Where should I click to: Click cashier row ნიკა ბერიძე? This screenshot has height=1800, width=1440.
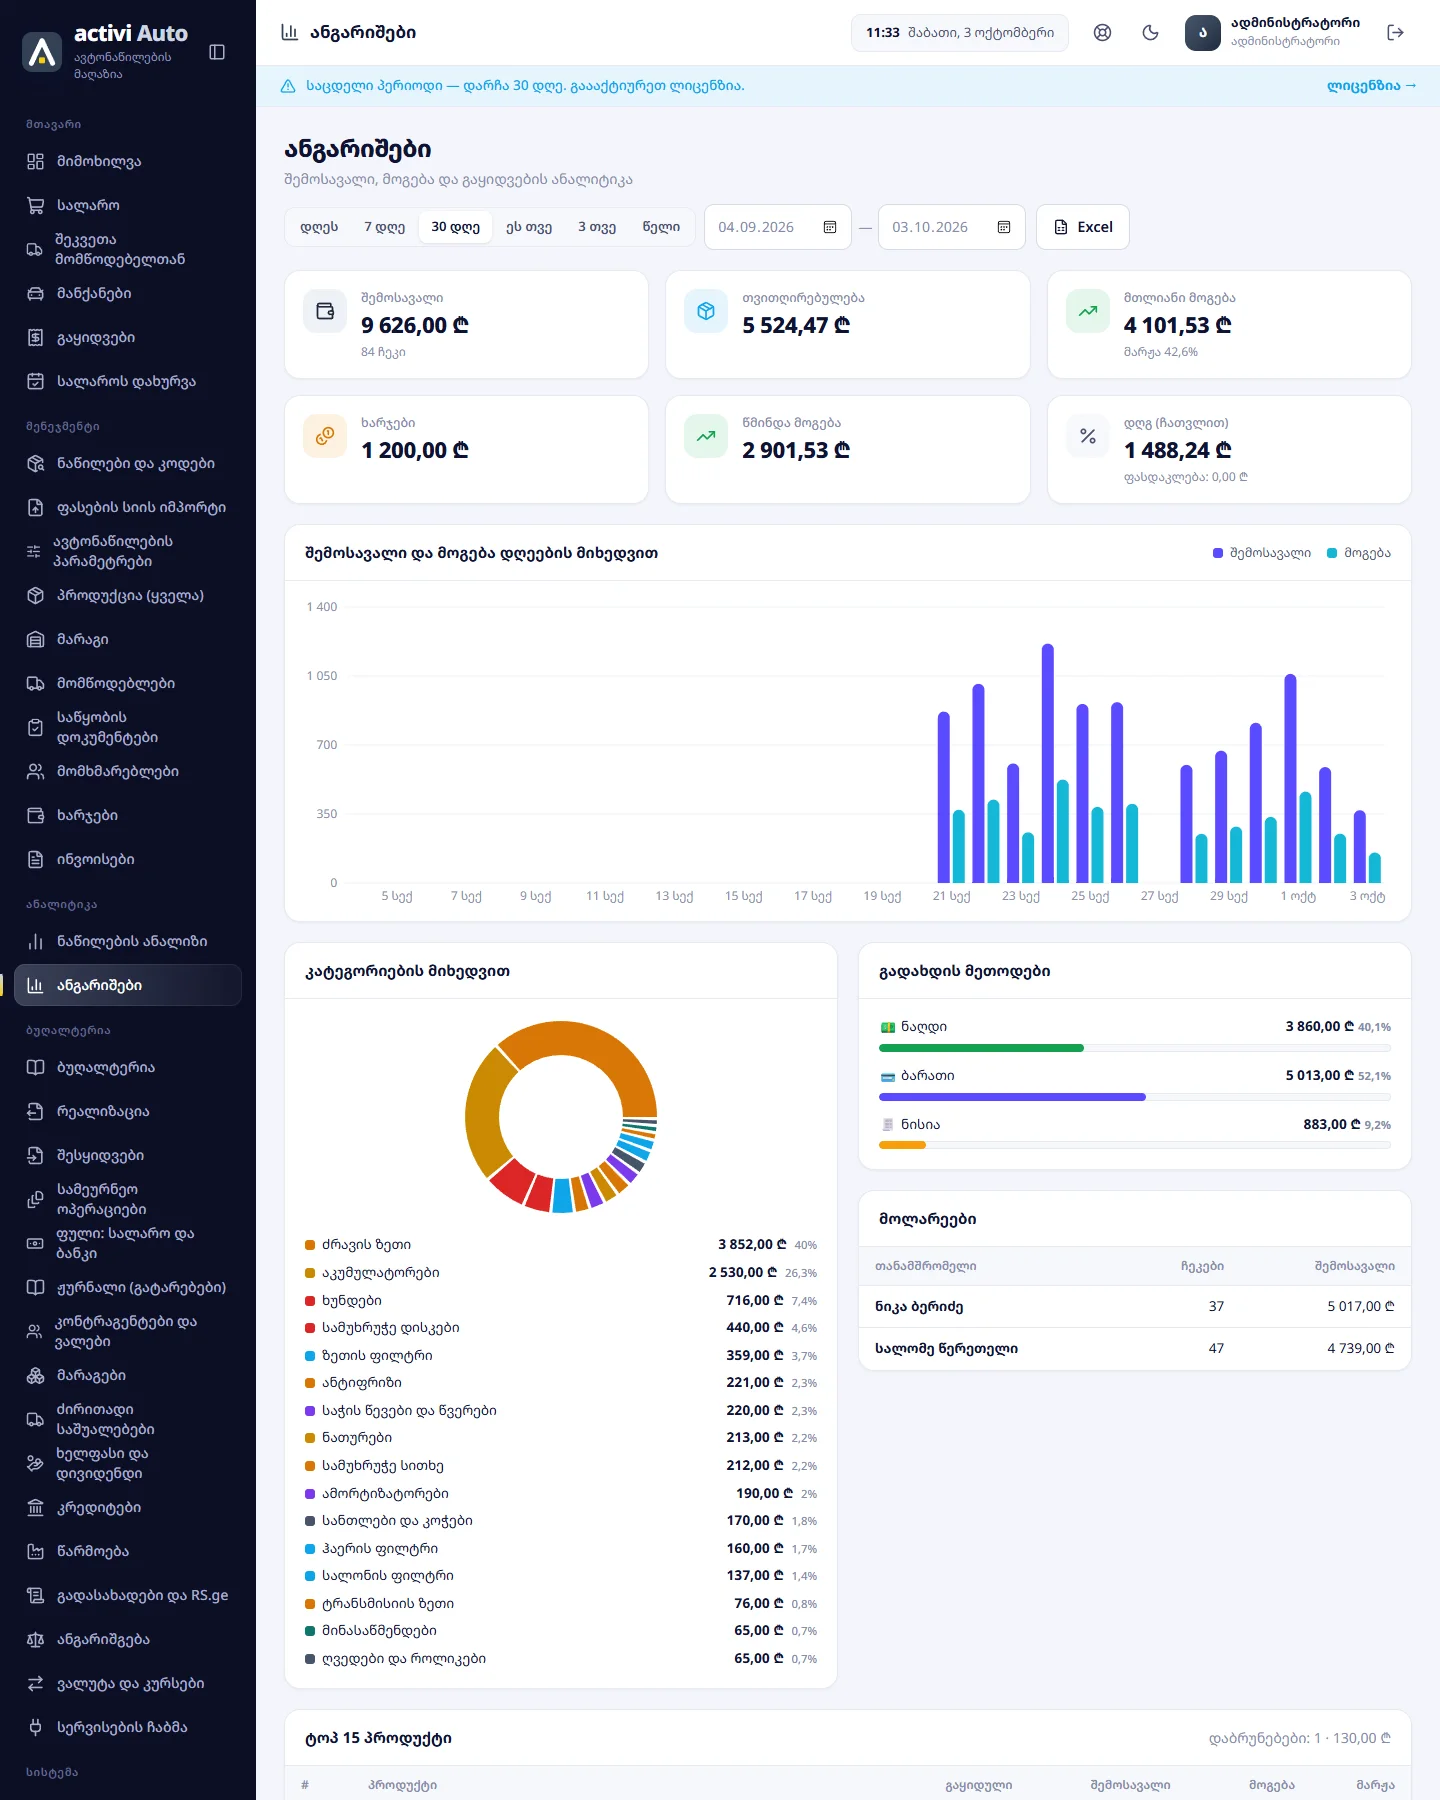(1135, 1307)
